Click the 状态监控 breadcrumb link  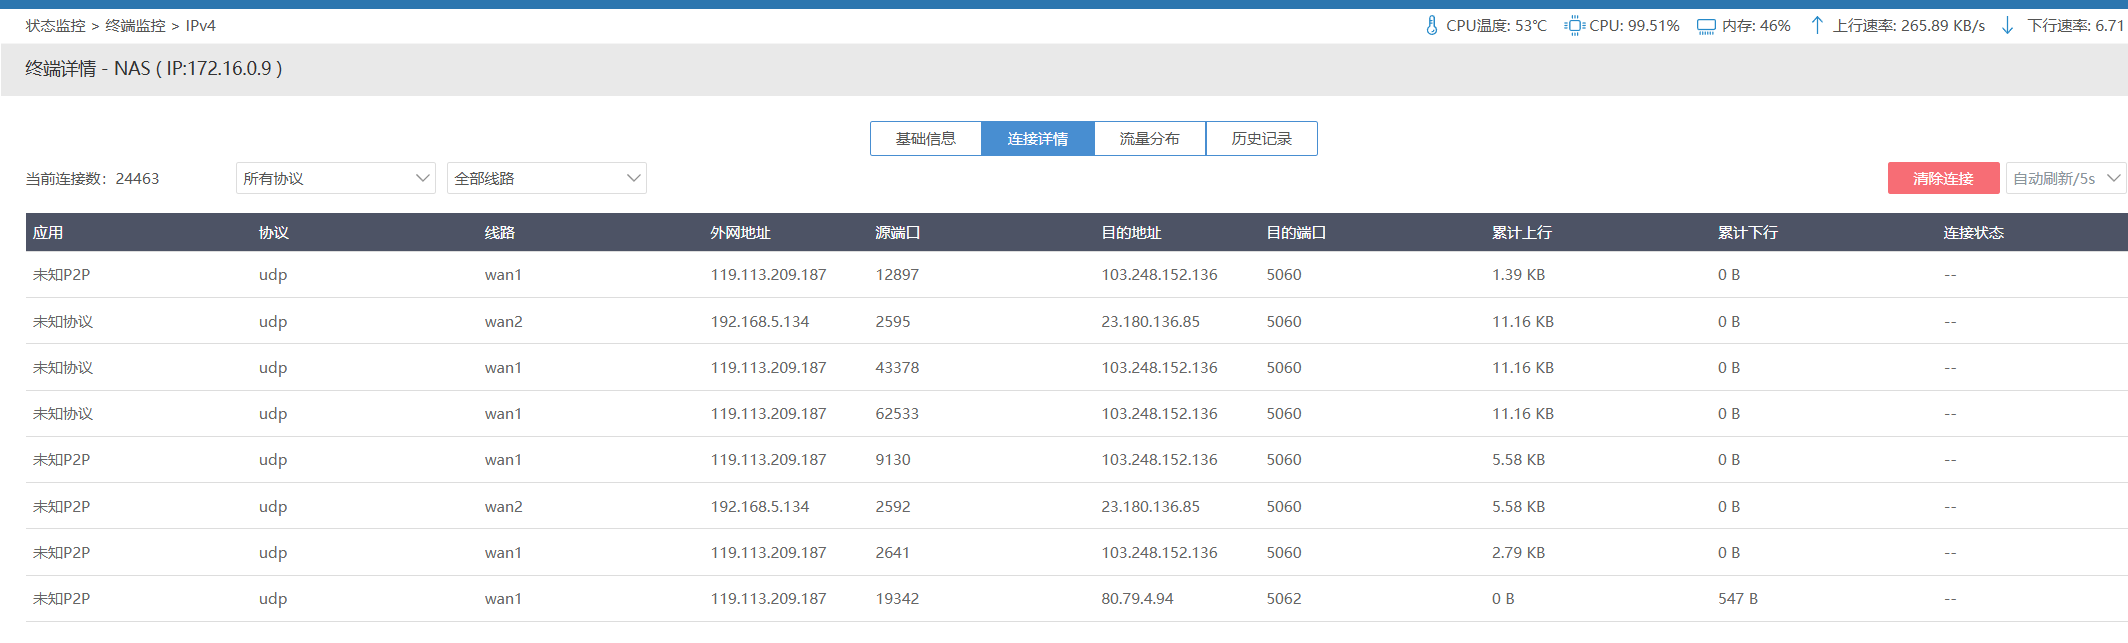(56, 26)
